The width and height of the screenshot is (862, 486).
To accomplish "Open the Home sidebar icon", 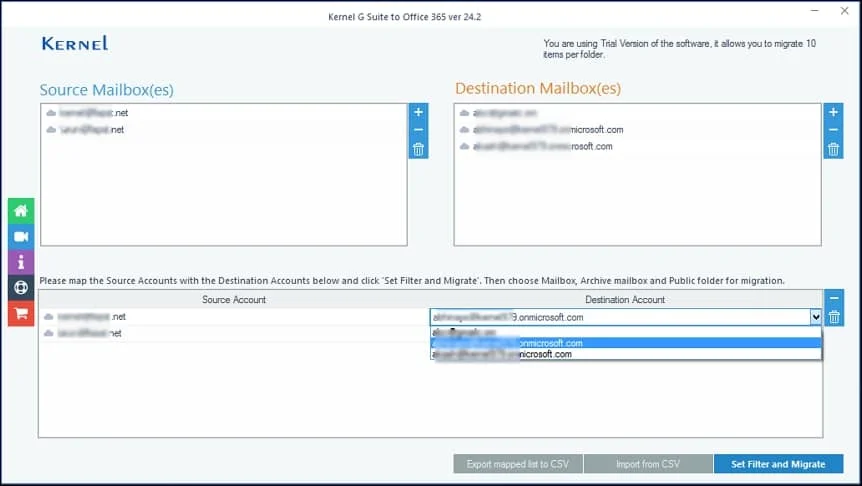I will 21,211.
